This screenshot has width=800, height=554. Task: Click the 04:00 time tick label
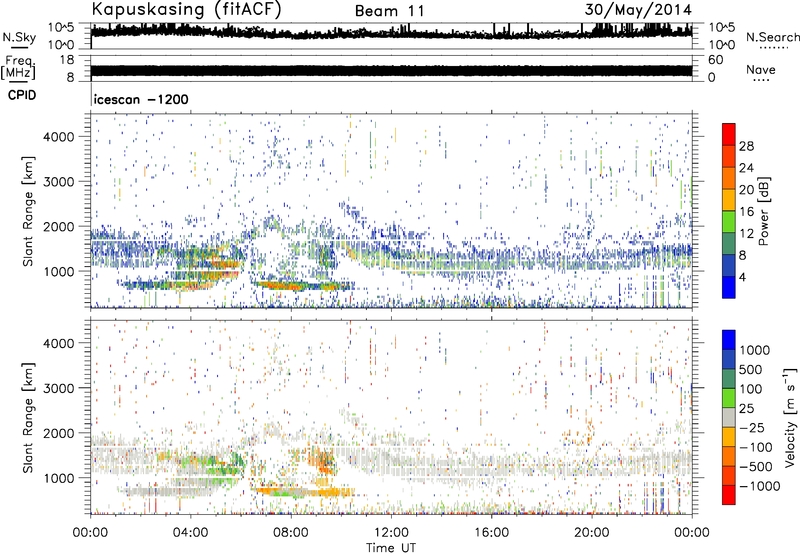pos(190,532)
